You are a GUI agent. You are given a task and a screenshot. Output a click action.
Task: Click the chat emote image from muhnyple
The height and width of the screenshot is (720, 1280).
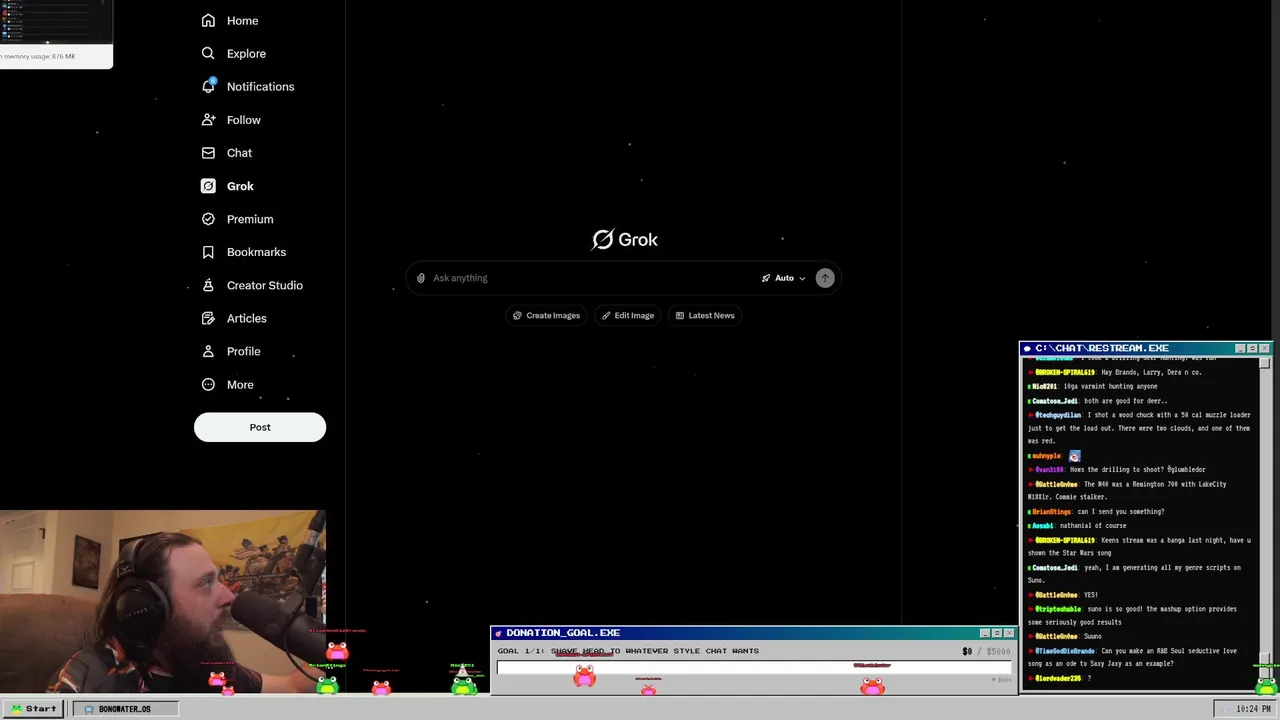tap(1074, 455)
